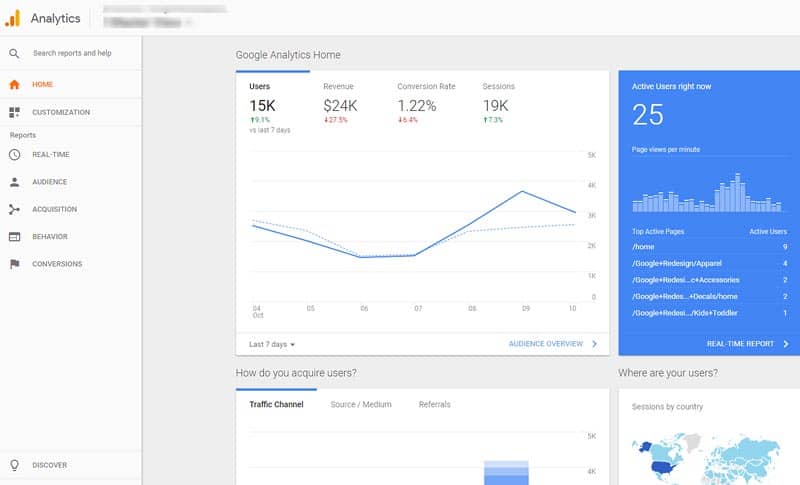
Task: Click the Analytics title text
Action: point(56,18)
